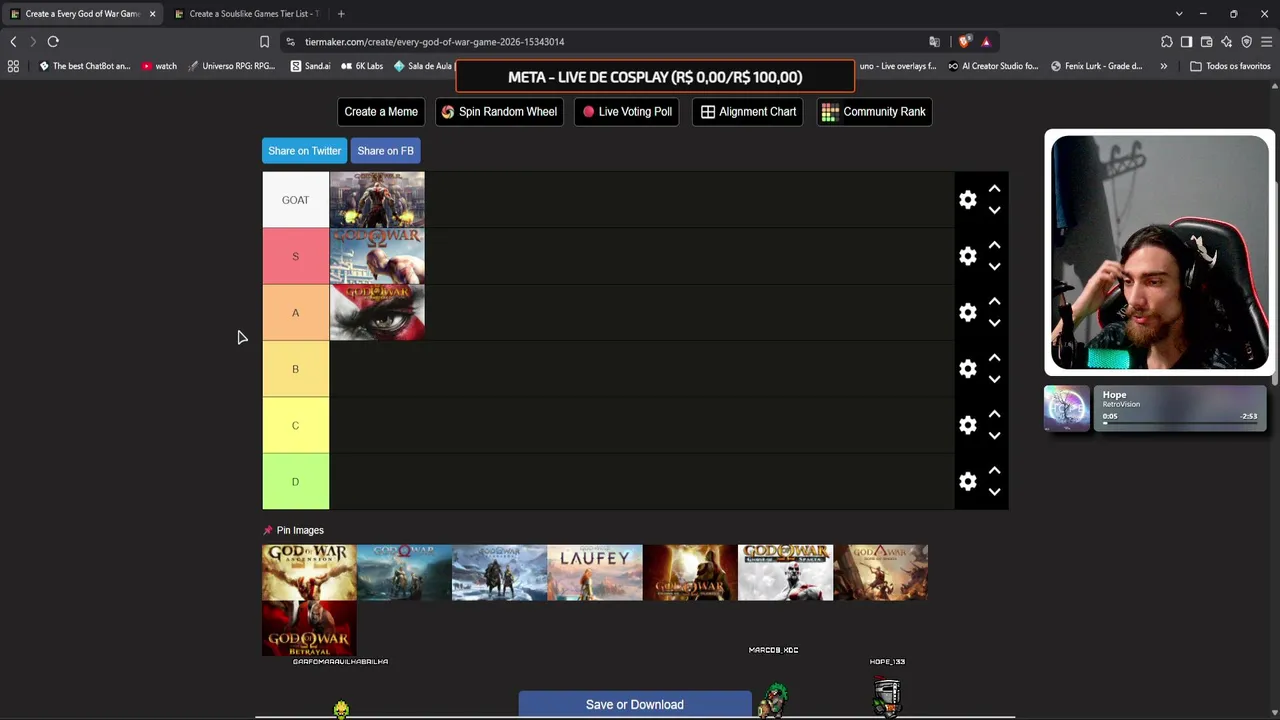Click the address bar URL field

[x=600, y=42]
